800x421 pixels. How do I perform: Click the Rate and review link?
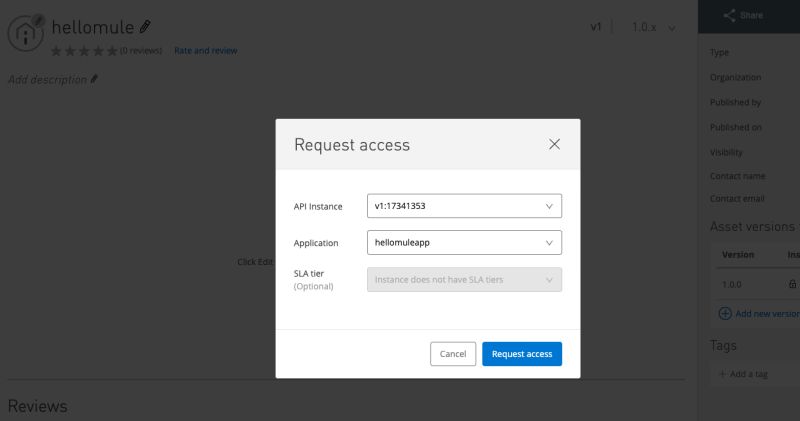click(206, 51)
